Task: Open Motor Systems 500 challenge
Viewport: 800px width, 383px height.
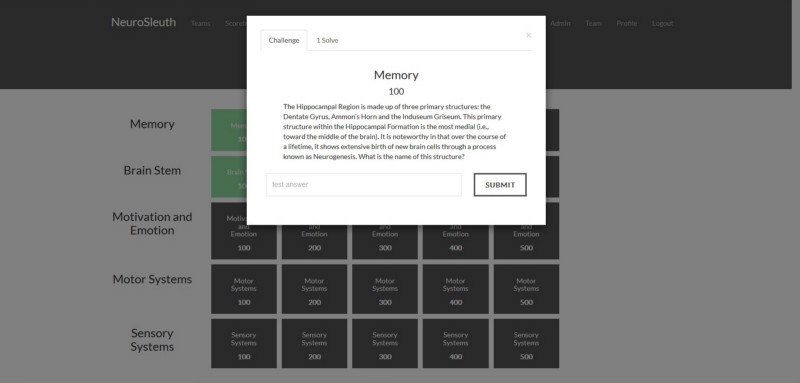Action: (526, 289)
